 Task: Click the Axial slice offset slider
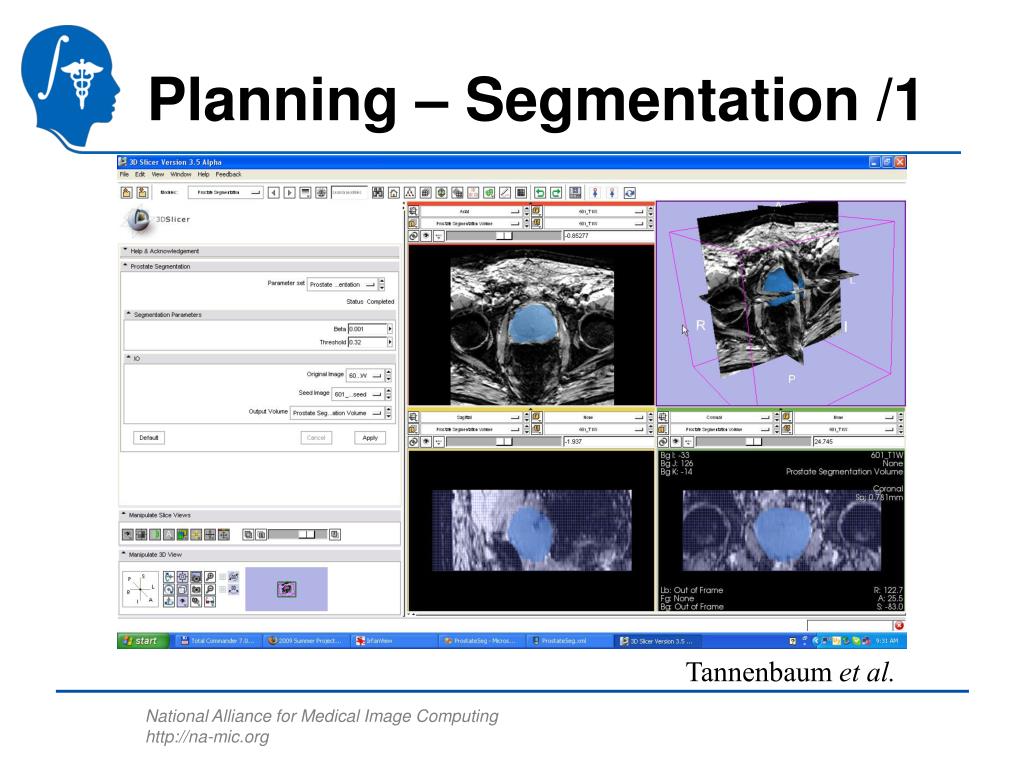(504, 236)
